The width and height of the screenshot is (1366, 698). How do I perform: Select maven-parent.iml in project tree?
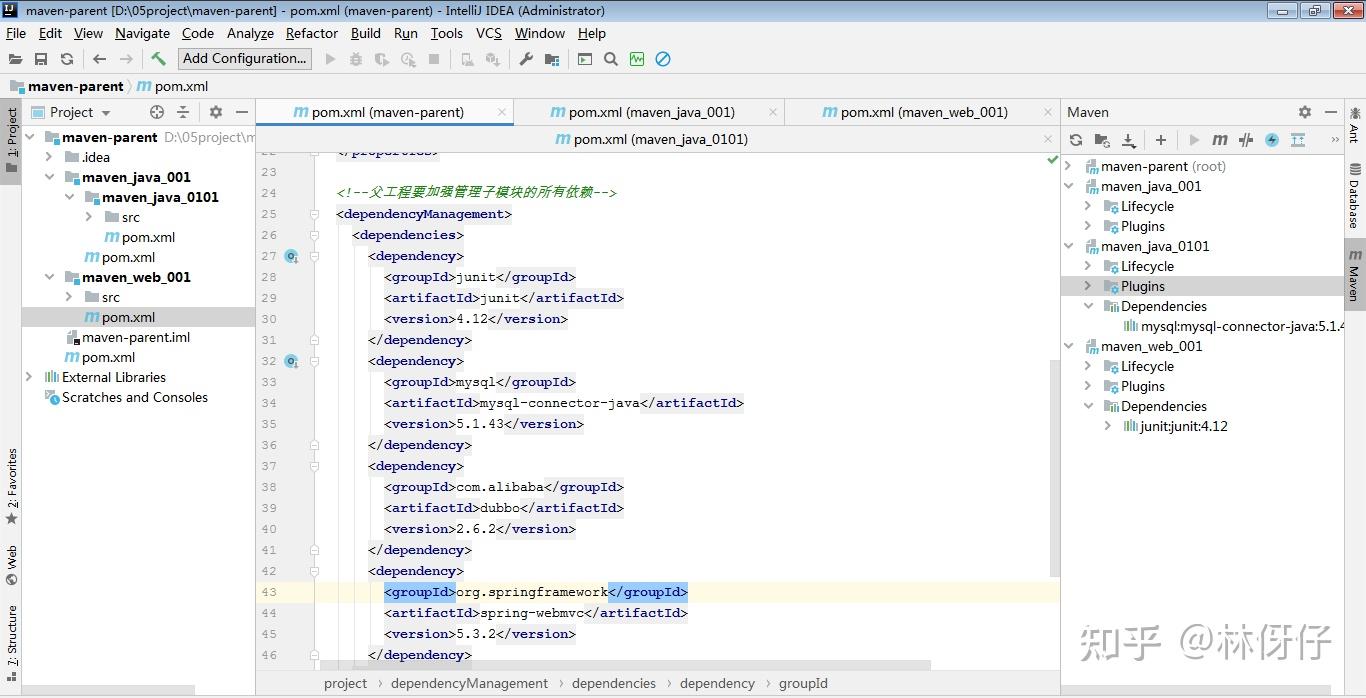pos(136,337)
